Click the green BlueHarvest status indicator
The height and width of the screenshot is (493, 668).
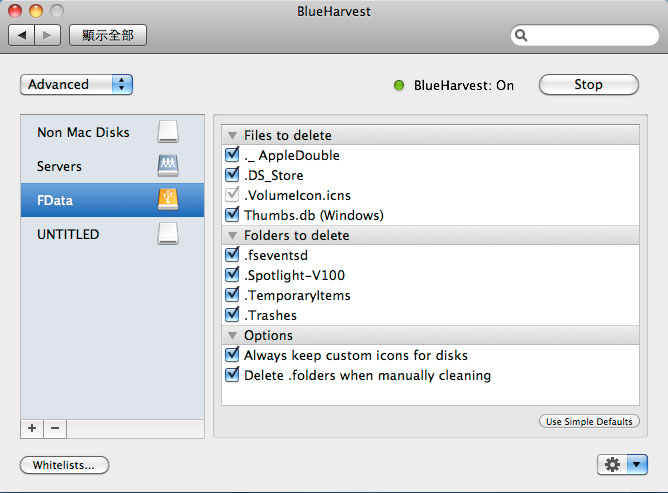pos(399,85)
